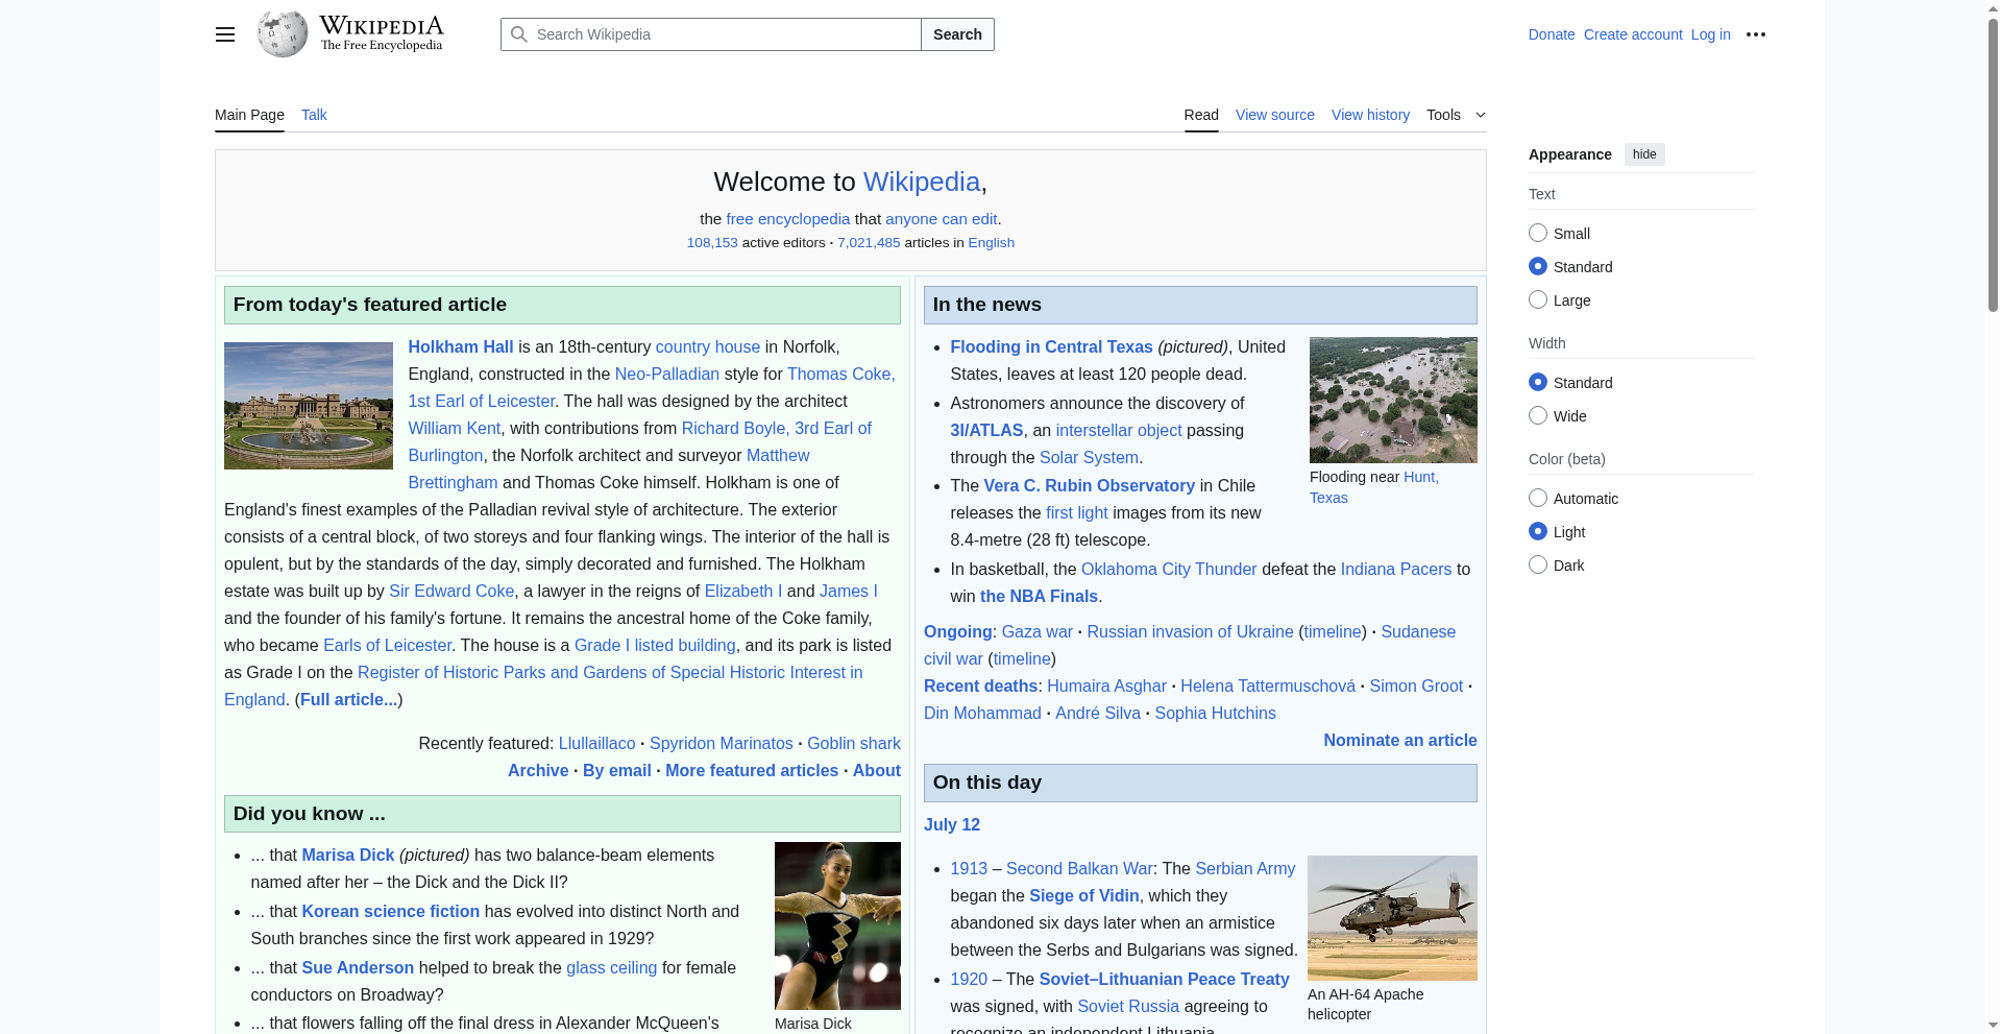Select Standard width option

coord(1538,382)
